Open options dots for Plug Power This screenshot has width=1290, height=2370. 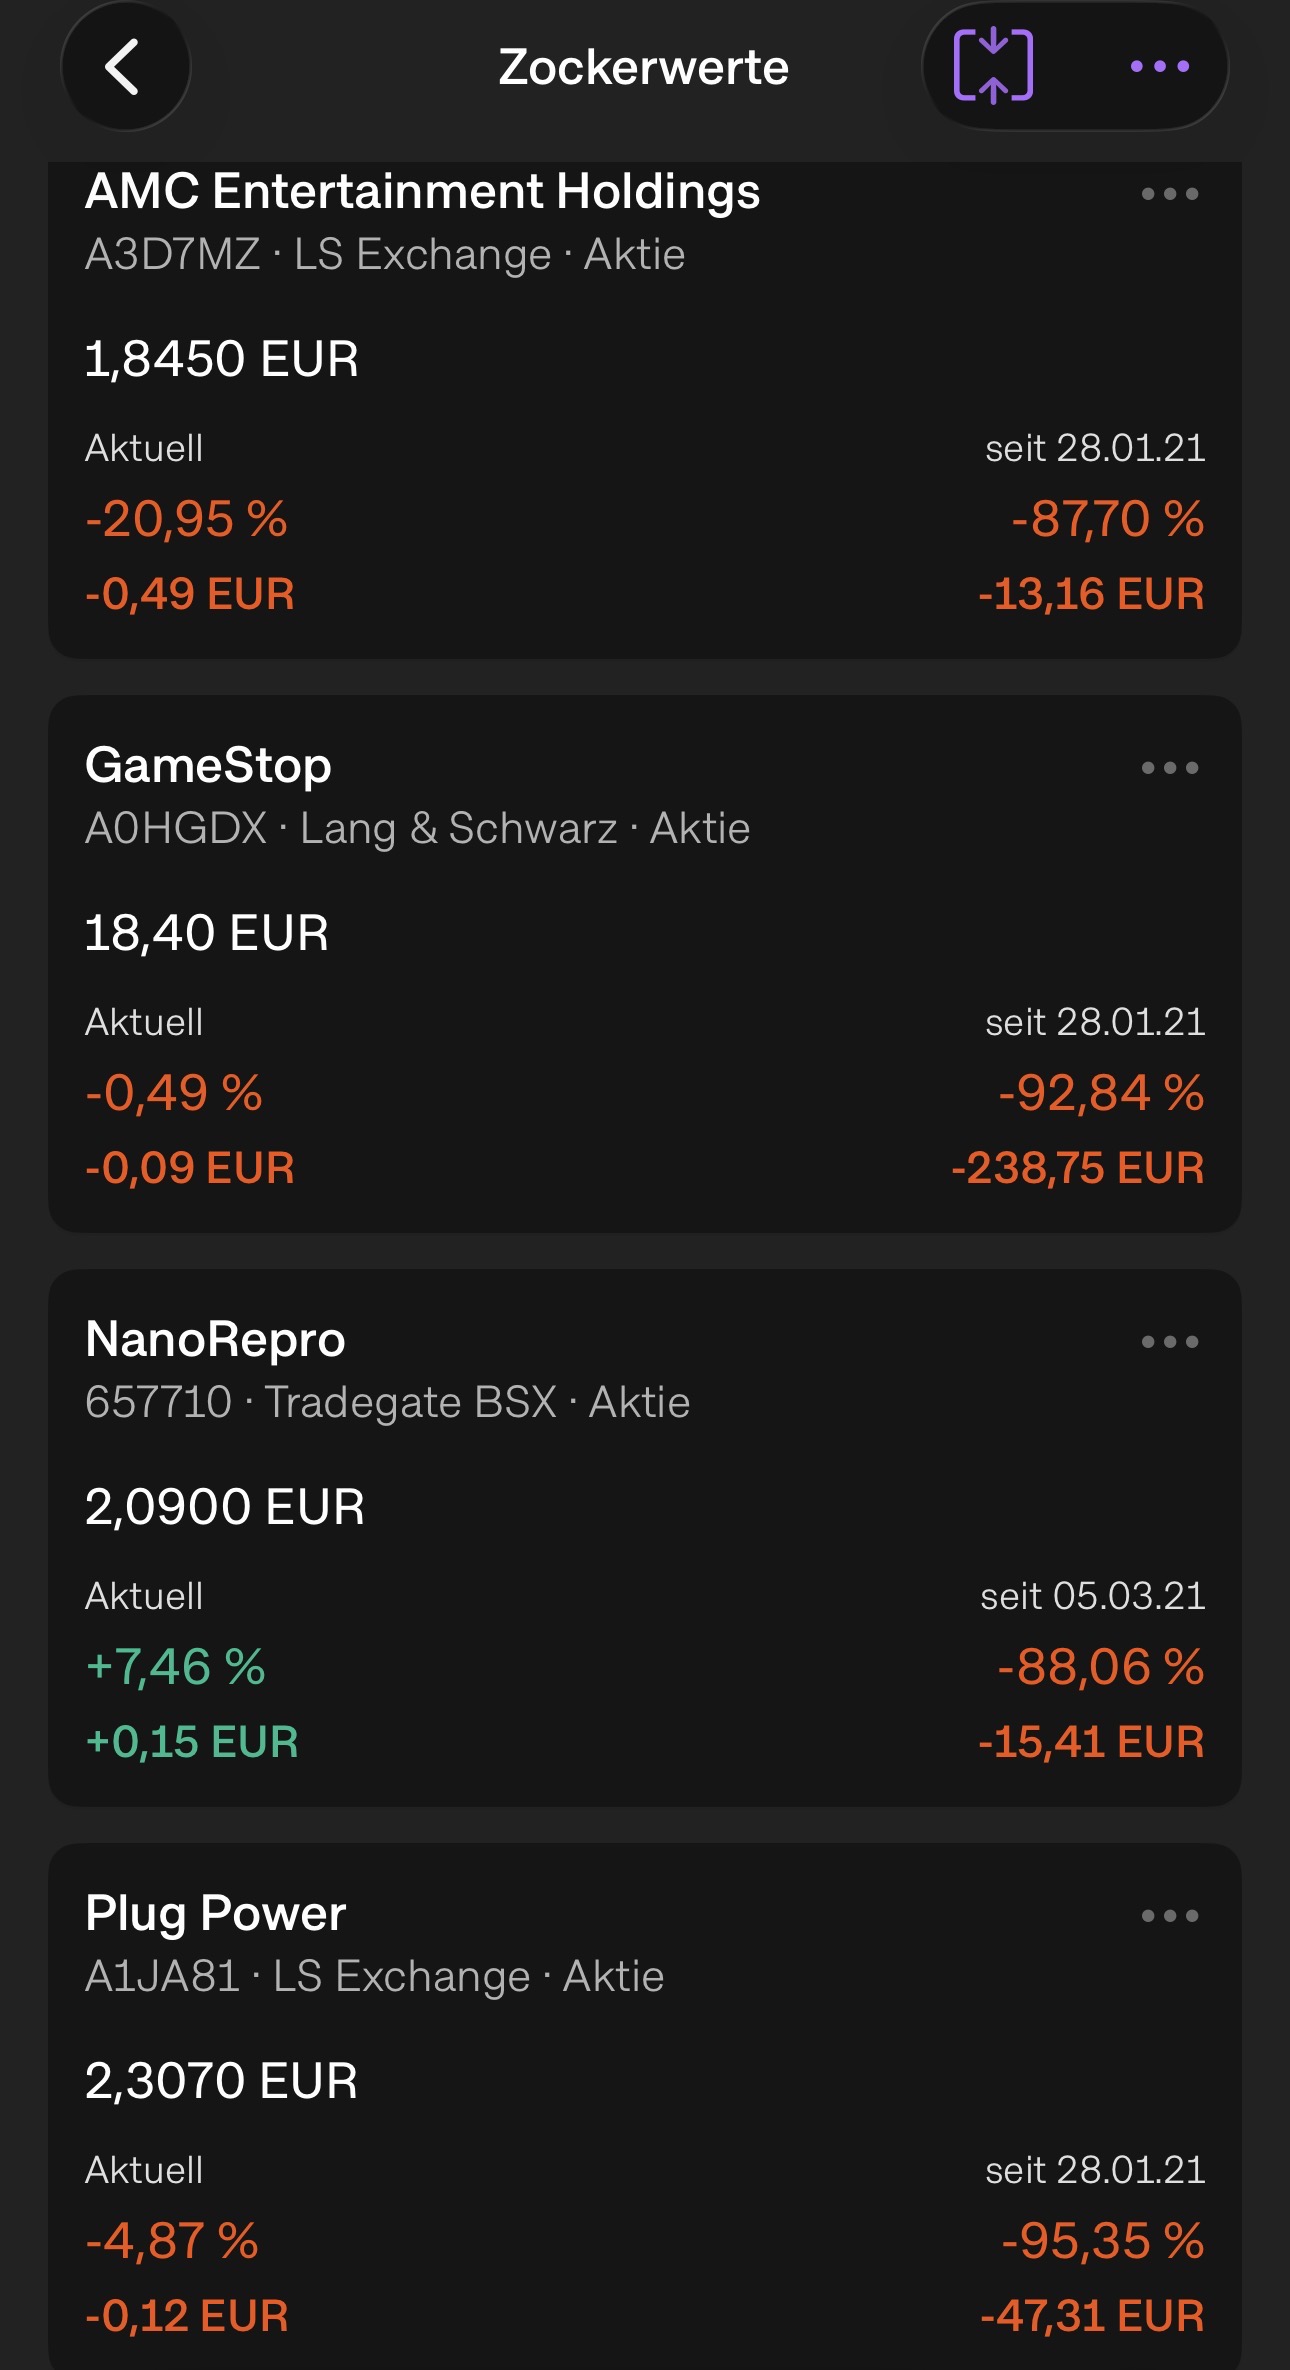(x=1170, y=1916)
